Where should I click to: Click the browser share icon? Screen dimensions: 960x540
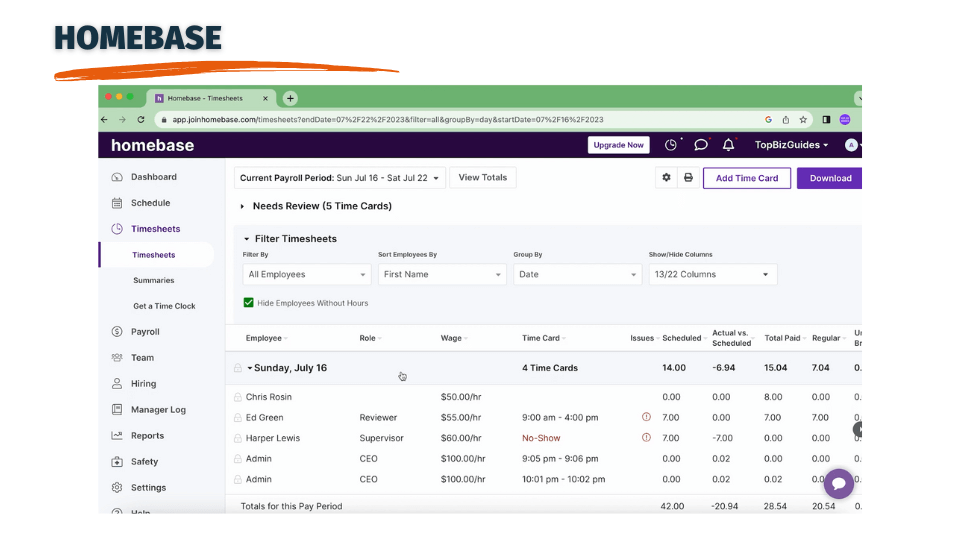pyautogui.click(x=786, y=120)
